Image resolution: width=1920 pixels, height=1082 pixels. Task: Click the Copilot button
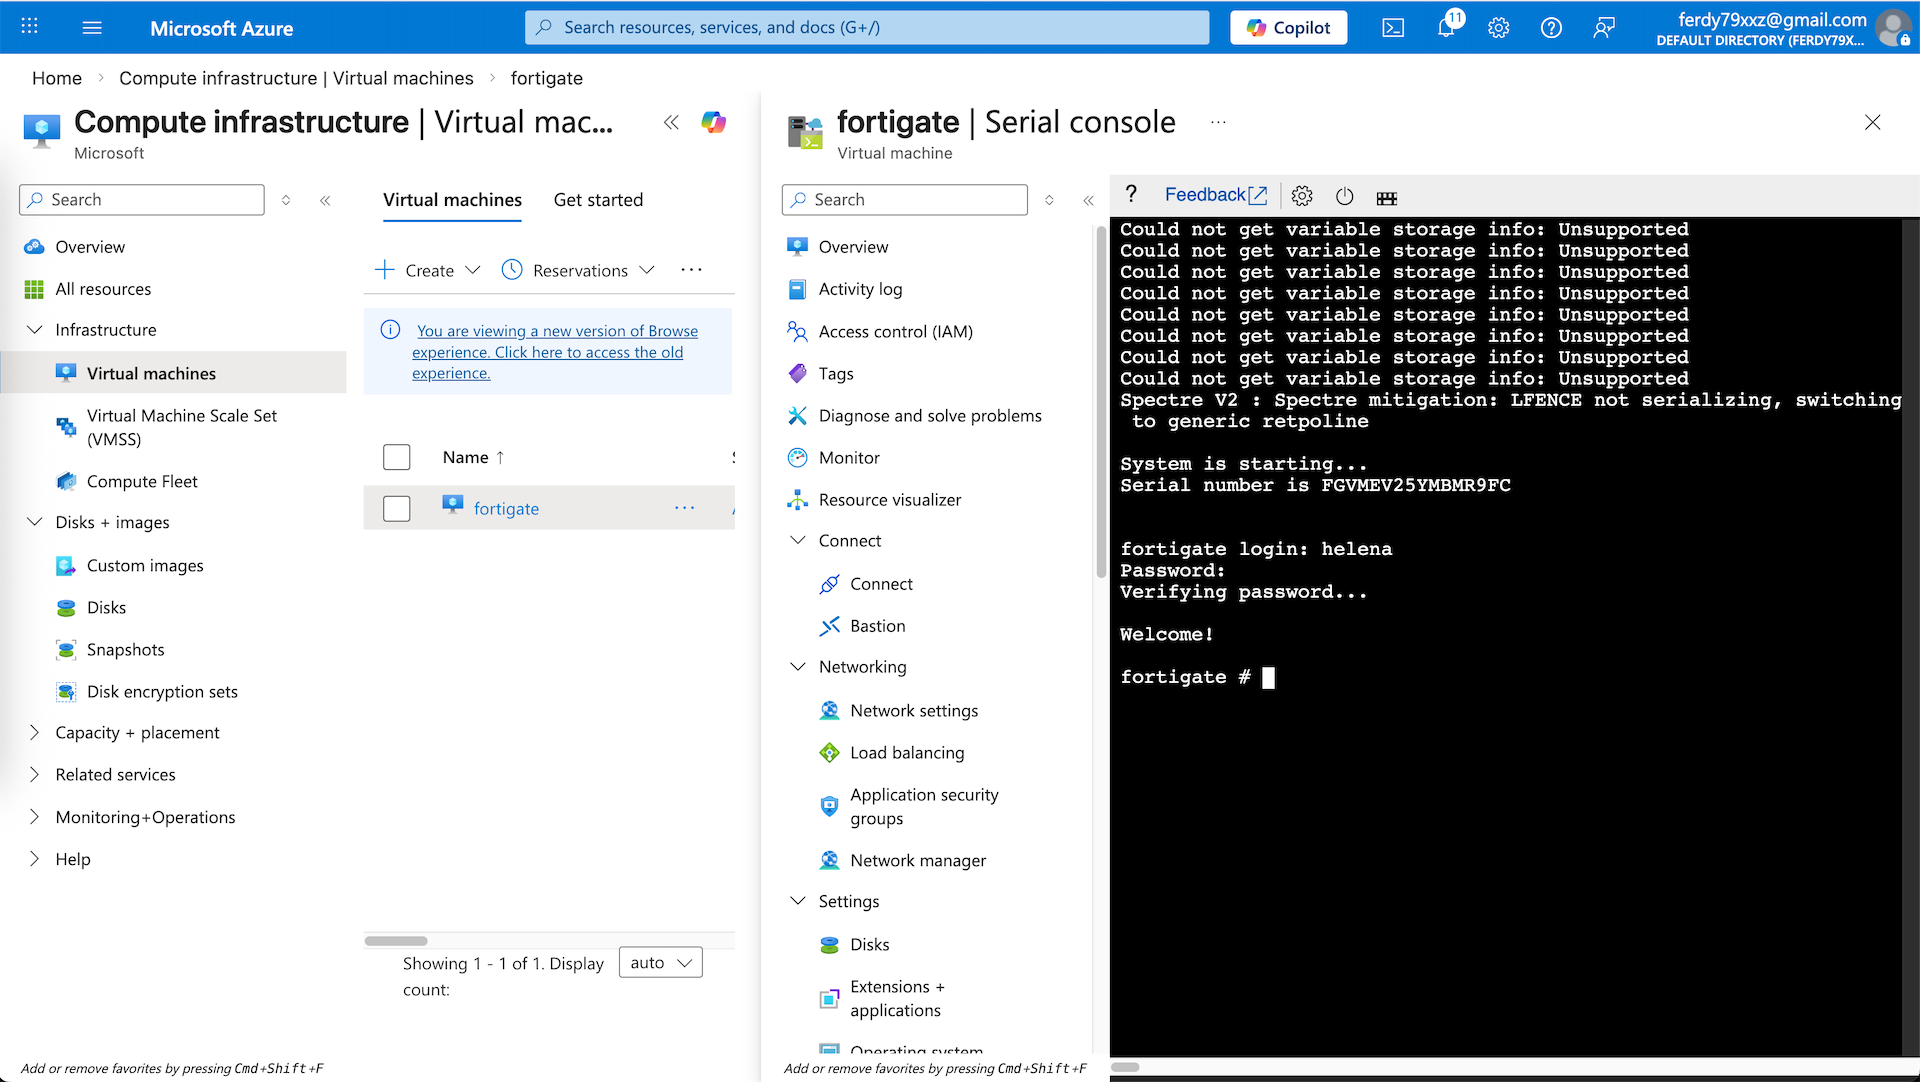click(x=1288, y=28)
